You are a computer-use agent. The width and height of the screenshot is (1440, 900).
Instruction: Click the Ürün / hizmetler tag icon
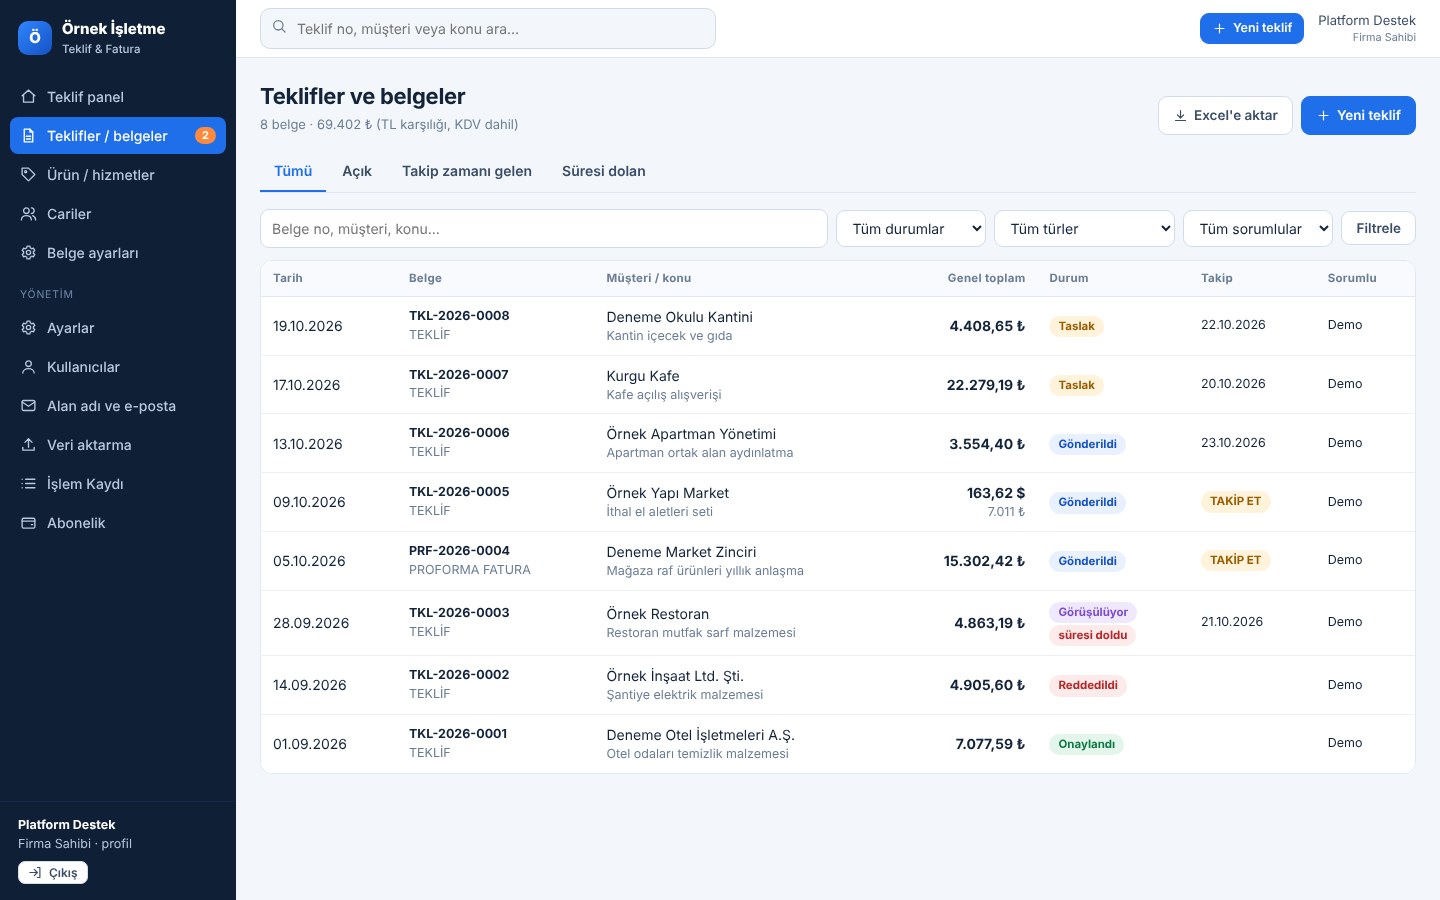tap(29, 175)
